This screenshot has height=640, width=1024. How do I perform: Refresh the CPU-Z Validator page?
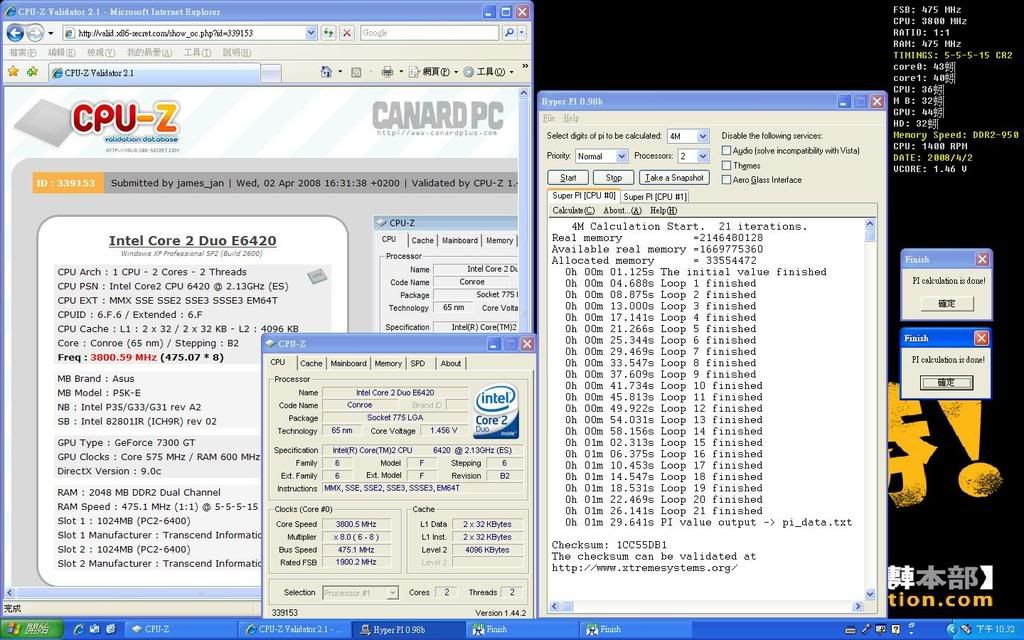328,33
